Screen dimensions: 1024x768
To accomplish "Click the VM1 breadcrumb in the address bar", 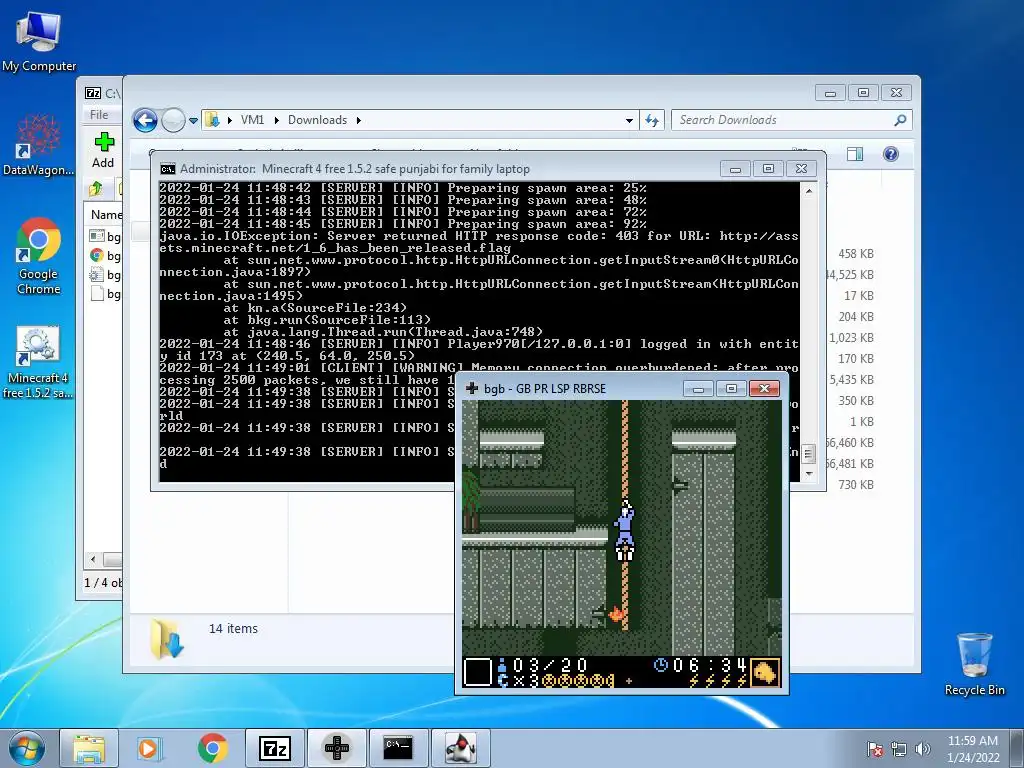I will (252, 120).
